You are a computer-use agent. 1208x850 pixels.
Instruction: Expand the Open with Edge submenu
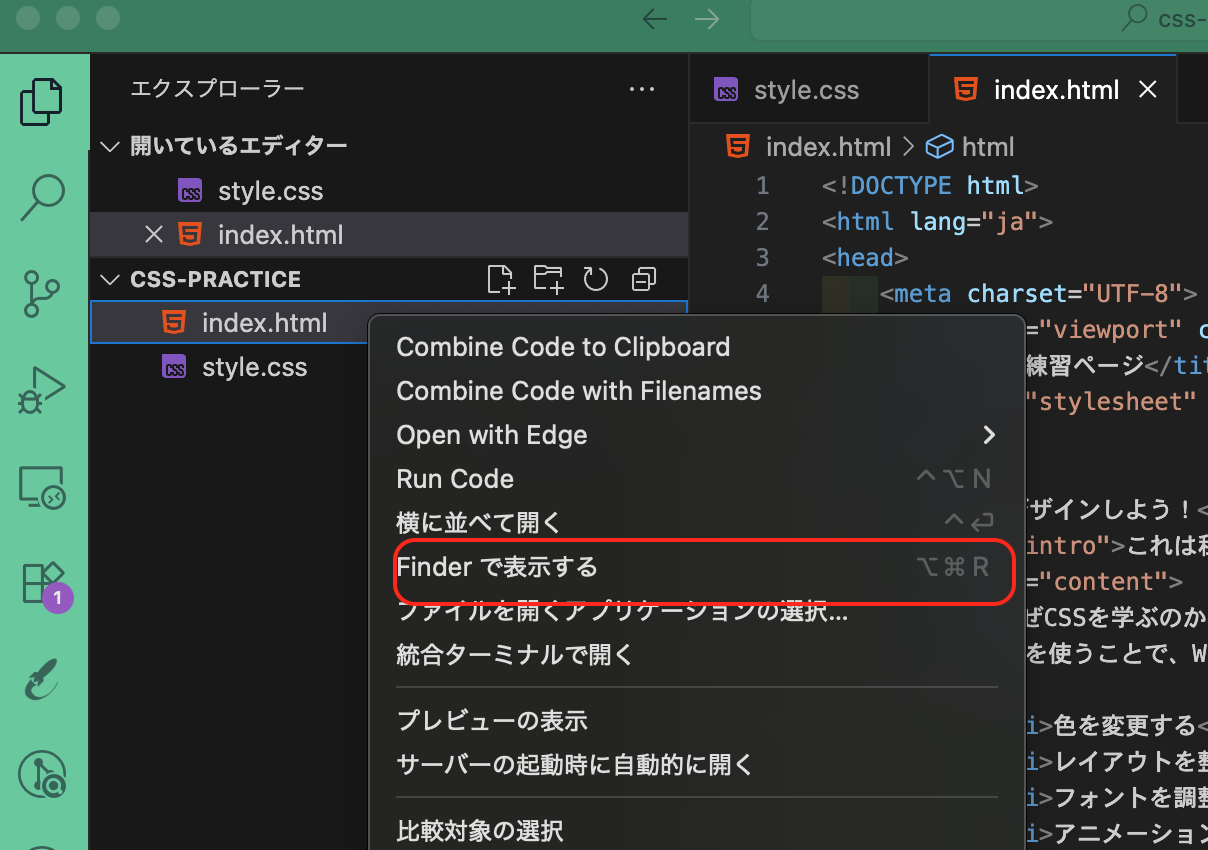(988, 435)
